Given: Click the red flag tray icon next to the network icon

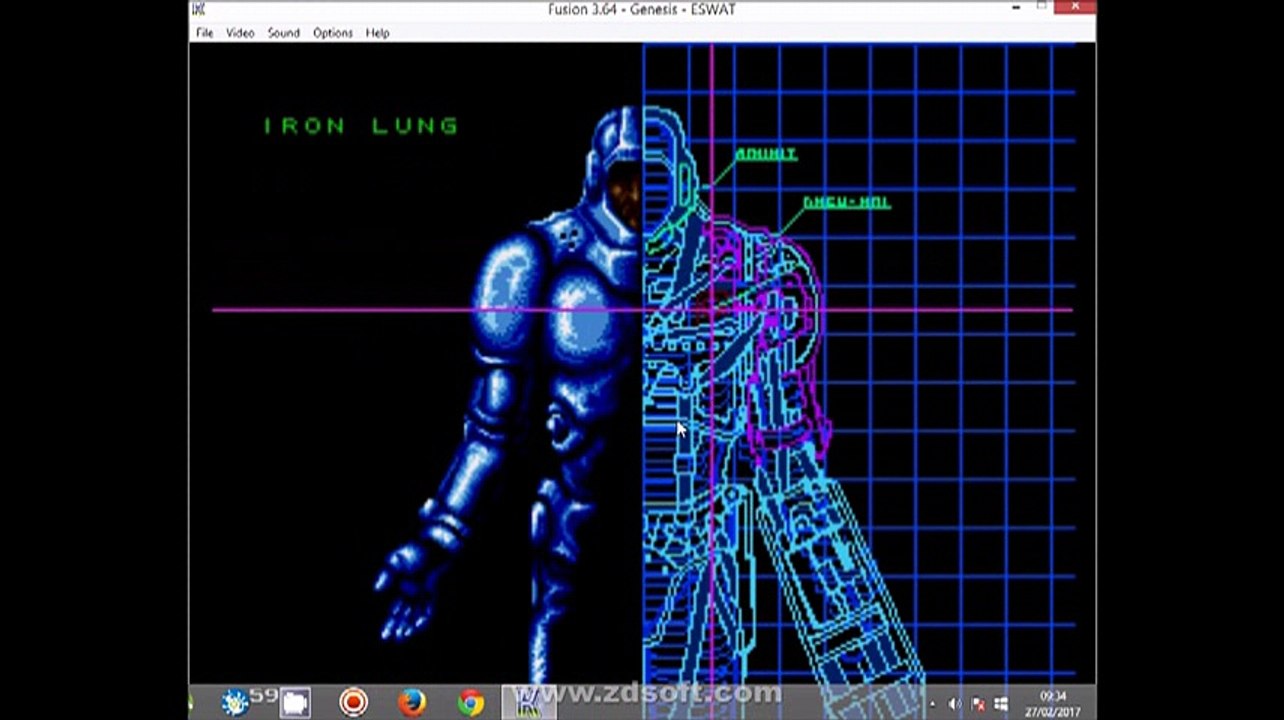Looking at the screenshot, I should [978, 704].
